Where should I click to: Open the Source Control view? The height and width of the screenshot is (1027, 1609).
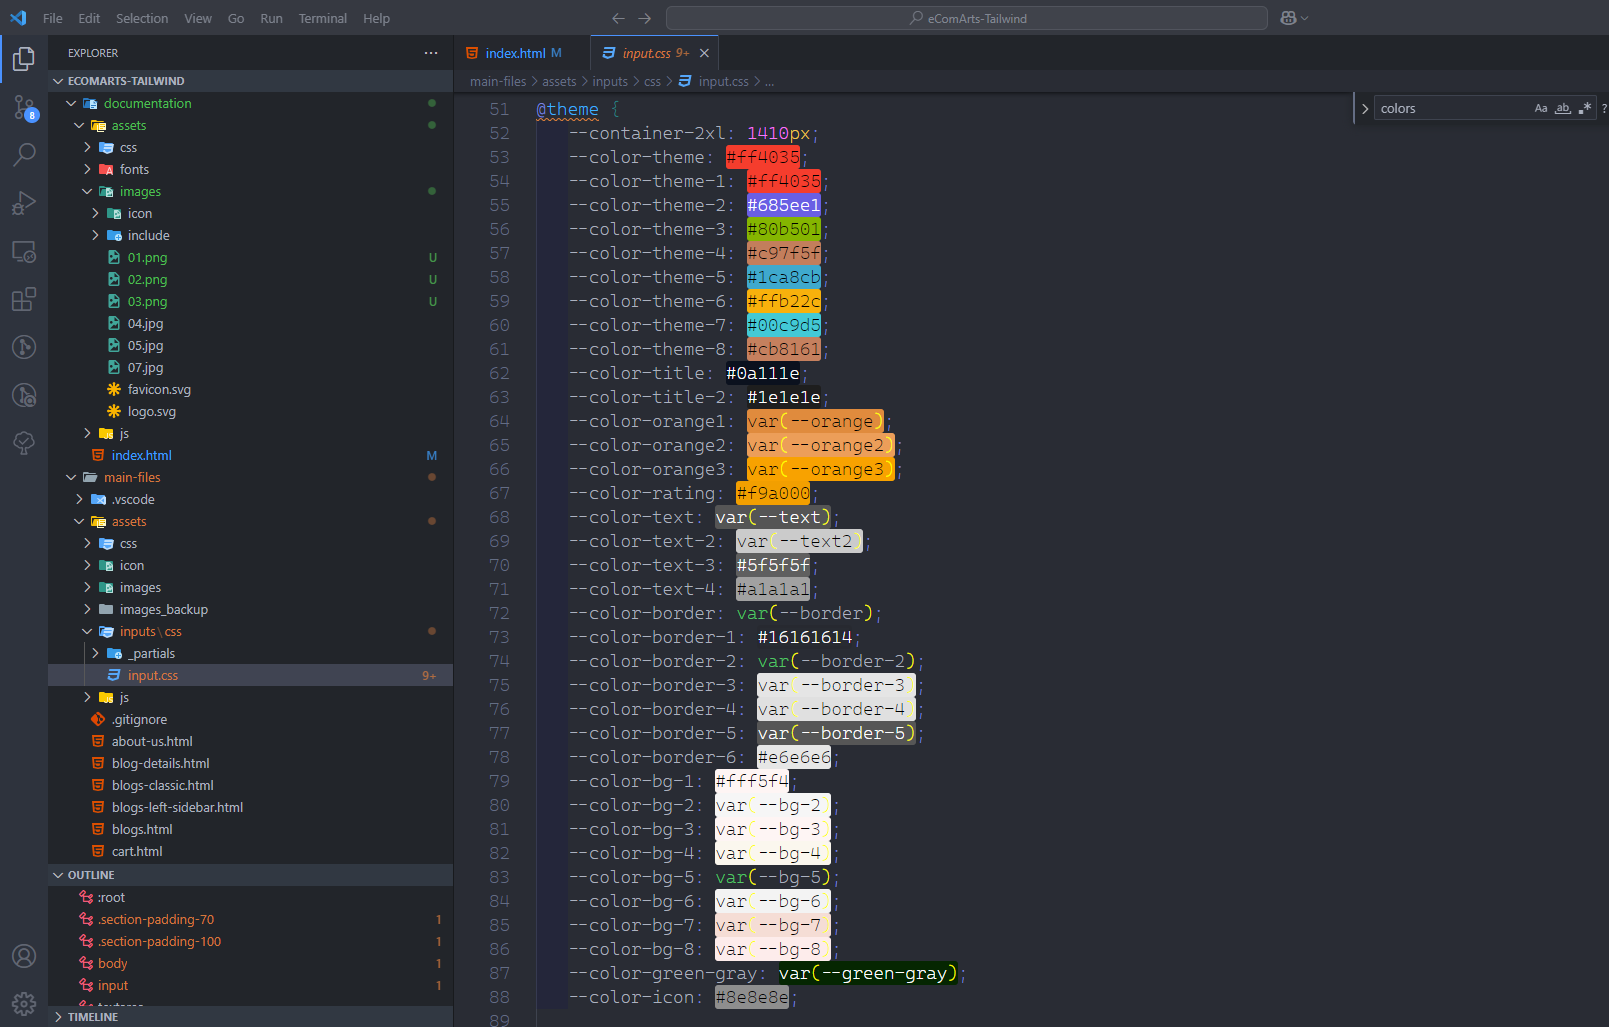24,107
